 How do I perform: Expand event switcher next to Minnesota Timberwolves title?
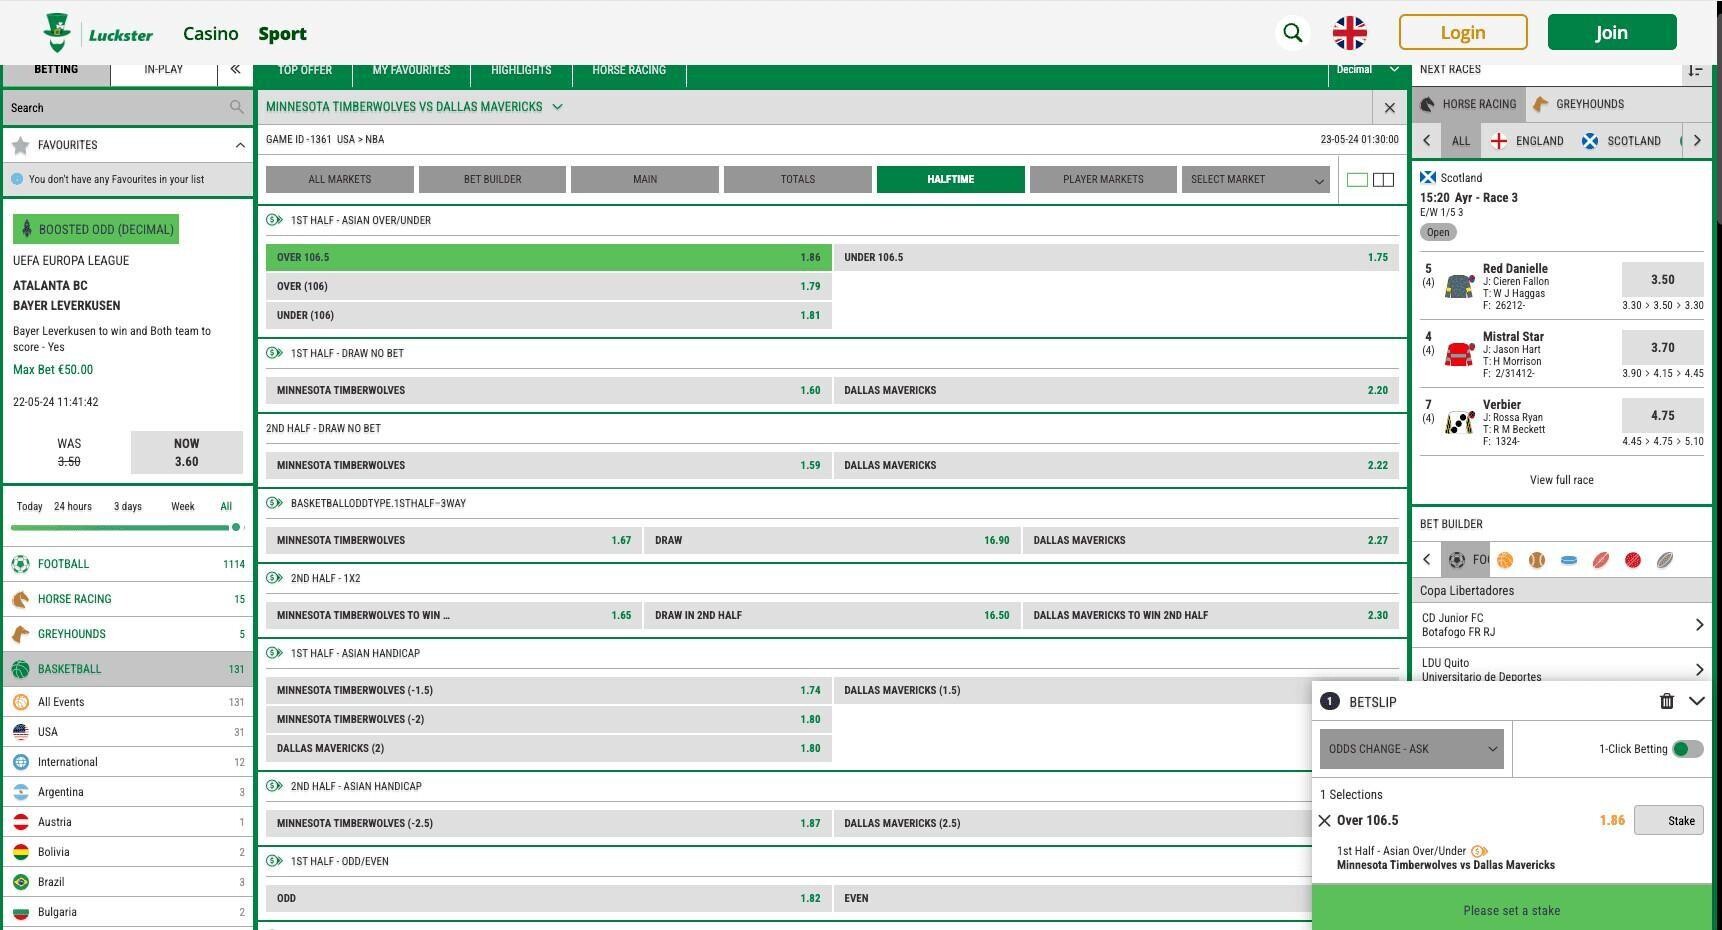point(557,107)
